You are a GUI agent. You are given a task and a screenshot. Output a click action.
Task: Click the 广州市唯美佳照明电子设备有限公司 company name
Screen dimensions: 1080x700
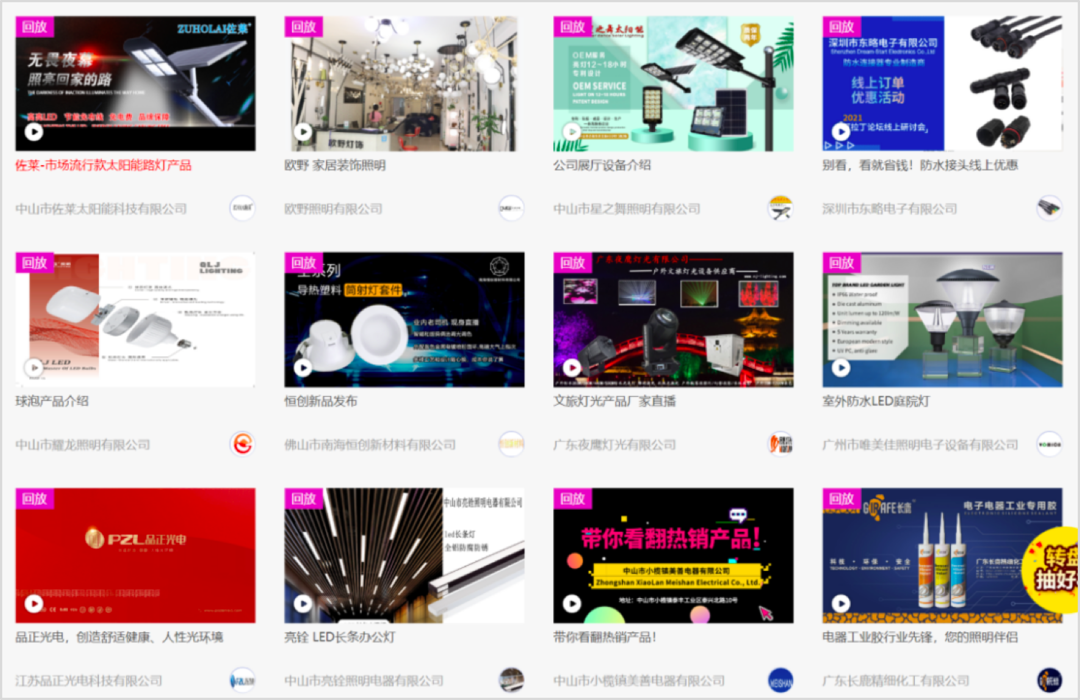click(920, 444)
